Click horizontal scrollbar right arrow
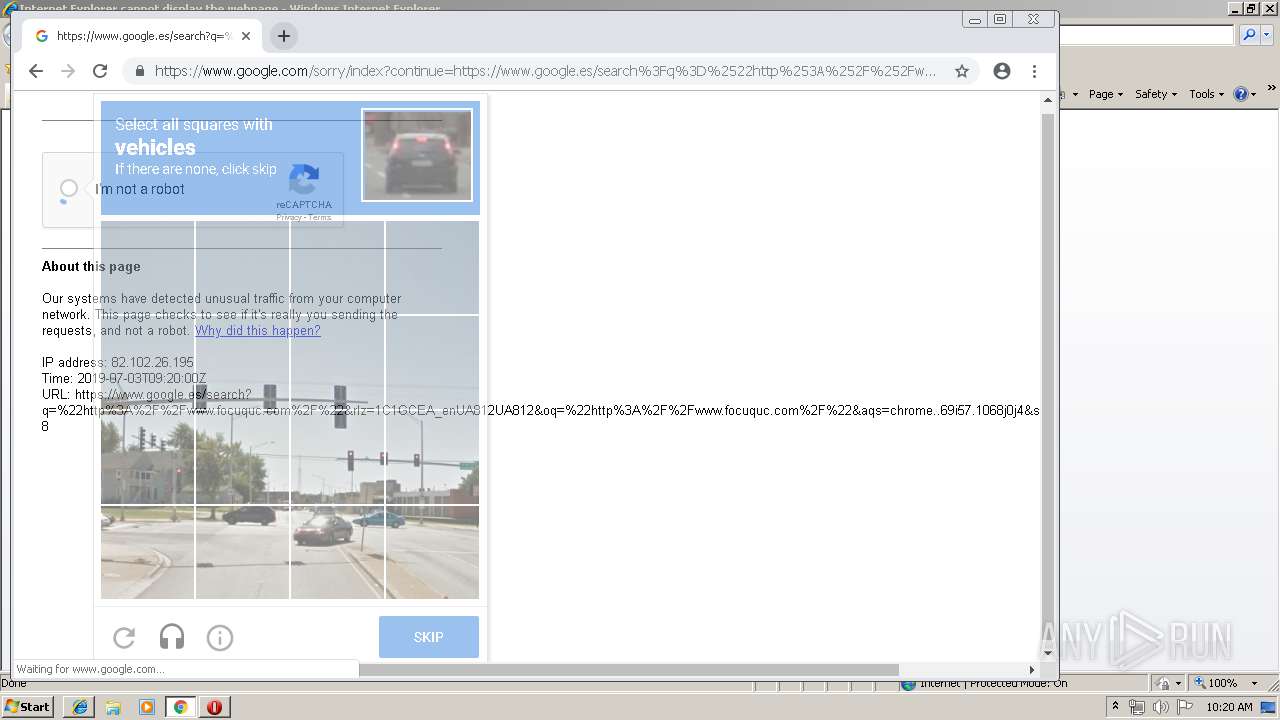1280x720 pixels. [1032, 669]
